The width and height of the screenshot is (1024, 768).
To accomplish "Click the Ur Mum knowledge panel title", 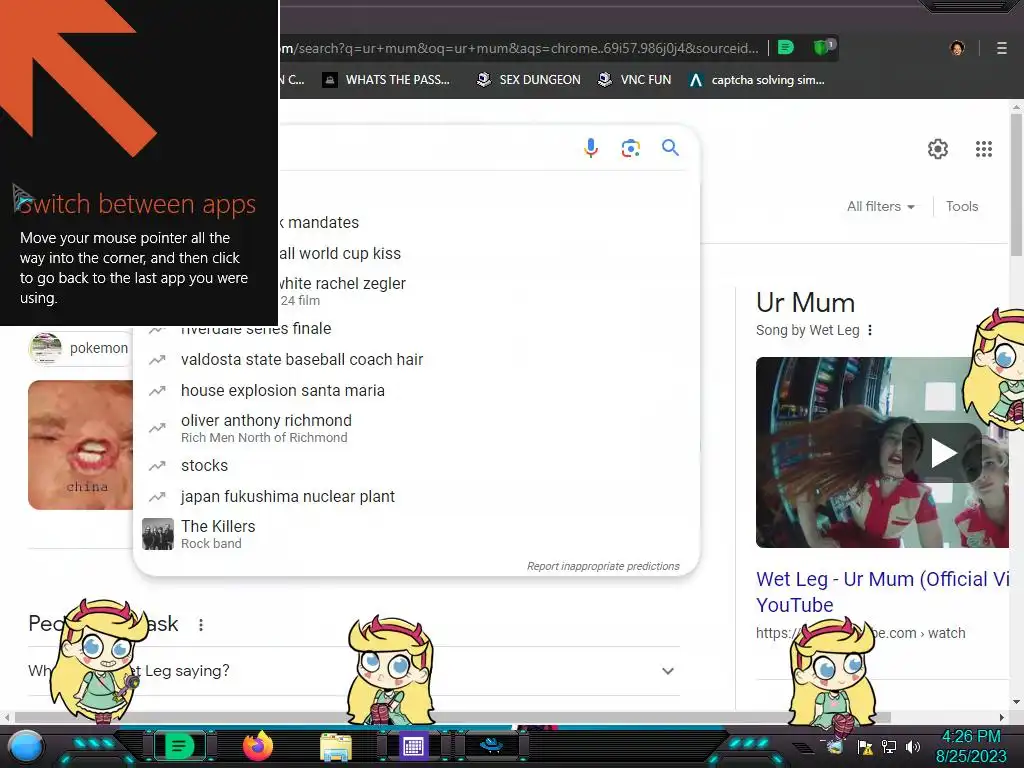I will pyautogui.click(x=805, y=303).
